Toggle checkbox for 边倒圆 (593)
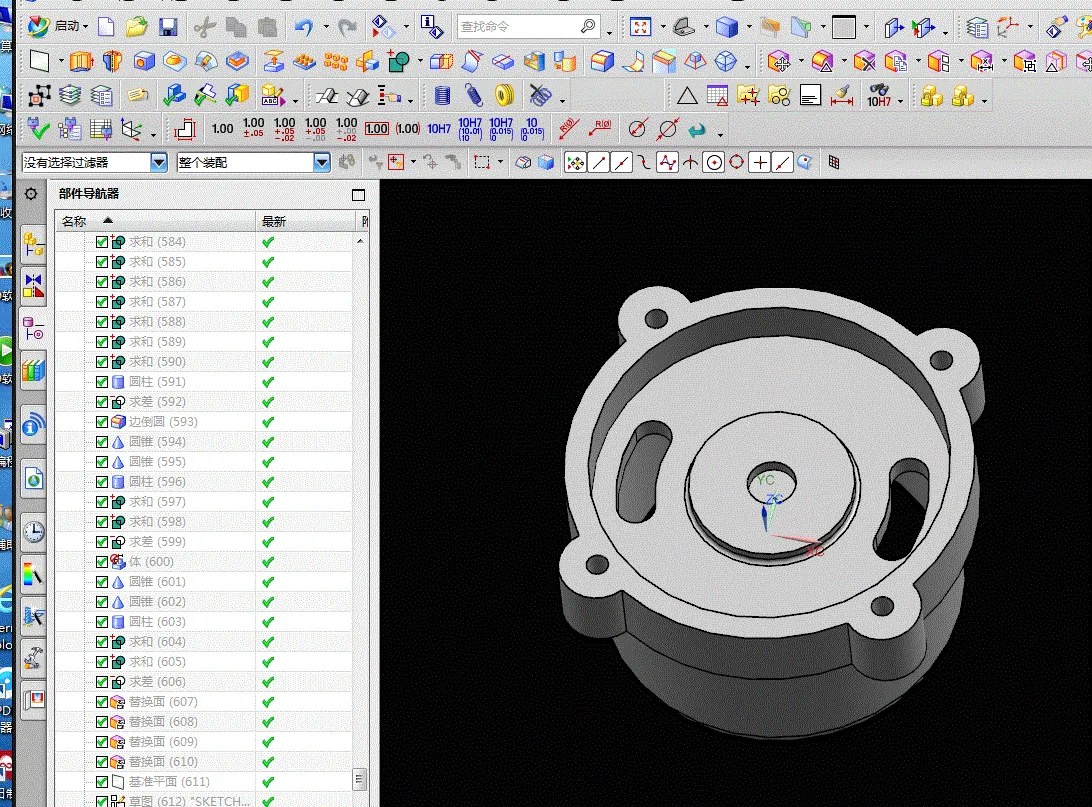This screenshot has height=807, width=1092. (x=102, y=422)
